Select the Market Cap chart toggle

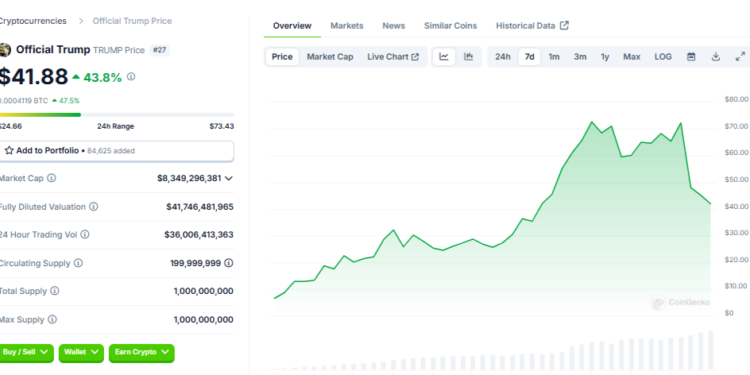330,56
